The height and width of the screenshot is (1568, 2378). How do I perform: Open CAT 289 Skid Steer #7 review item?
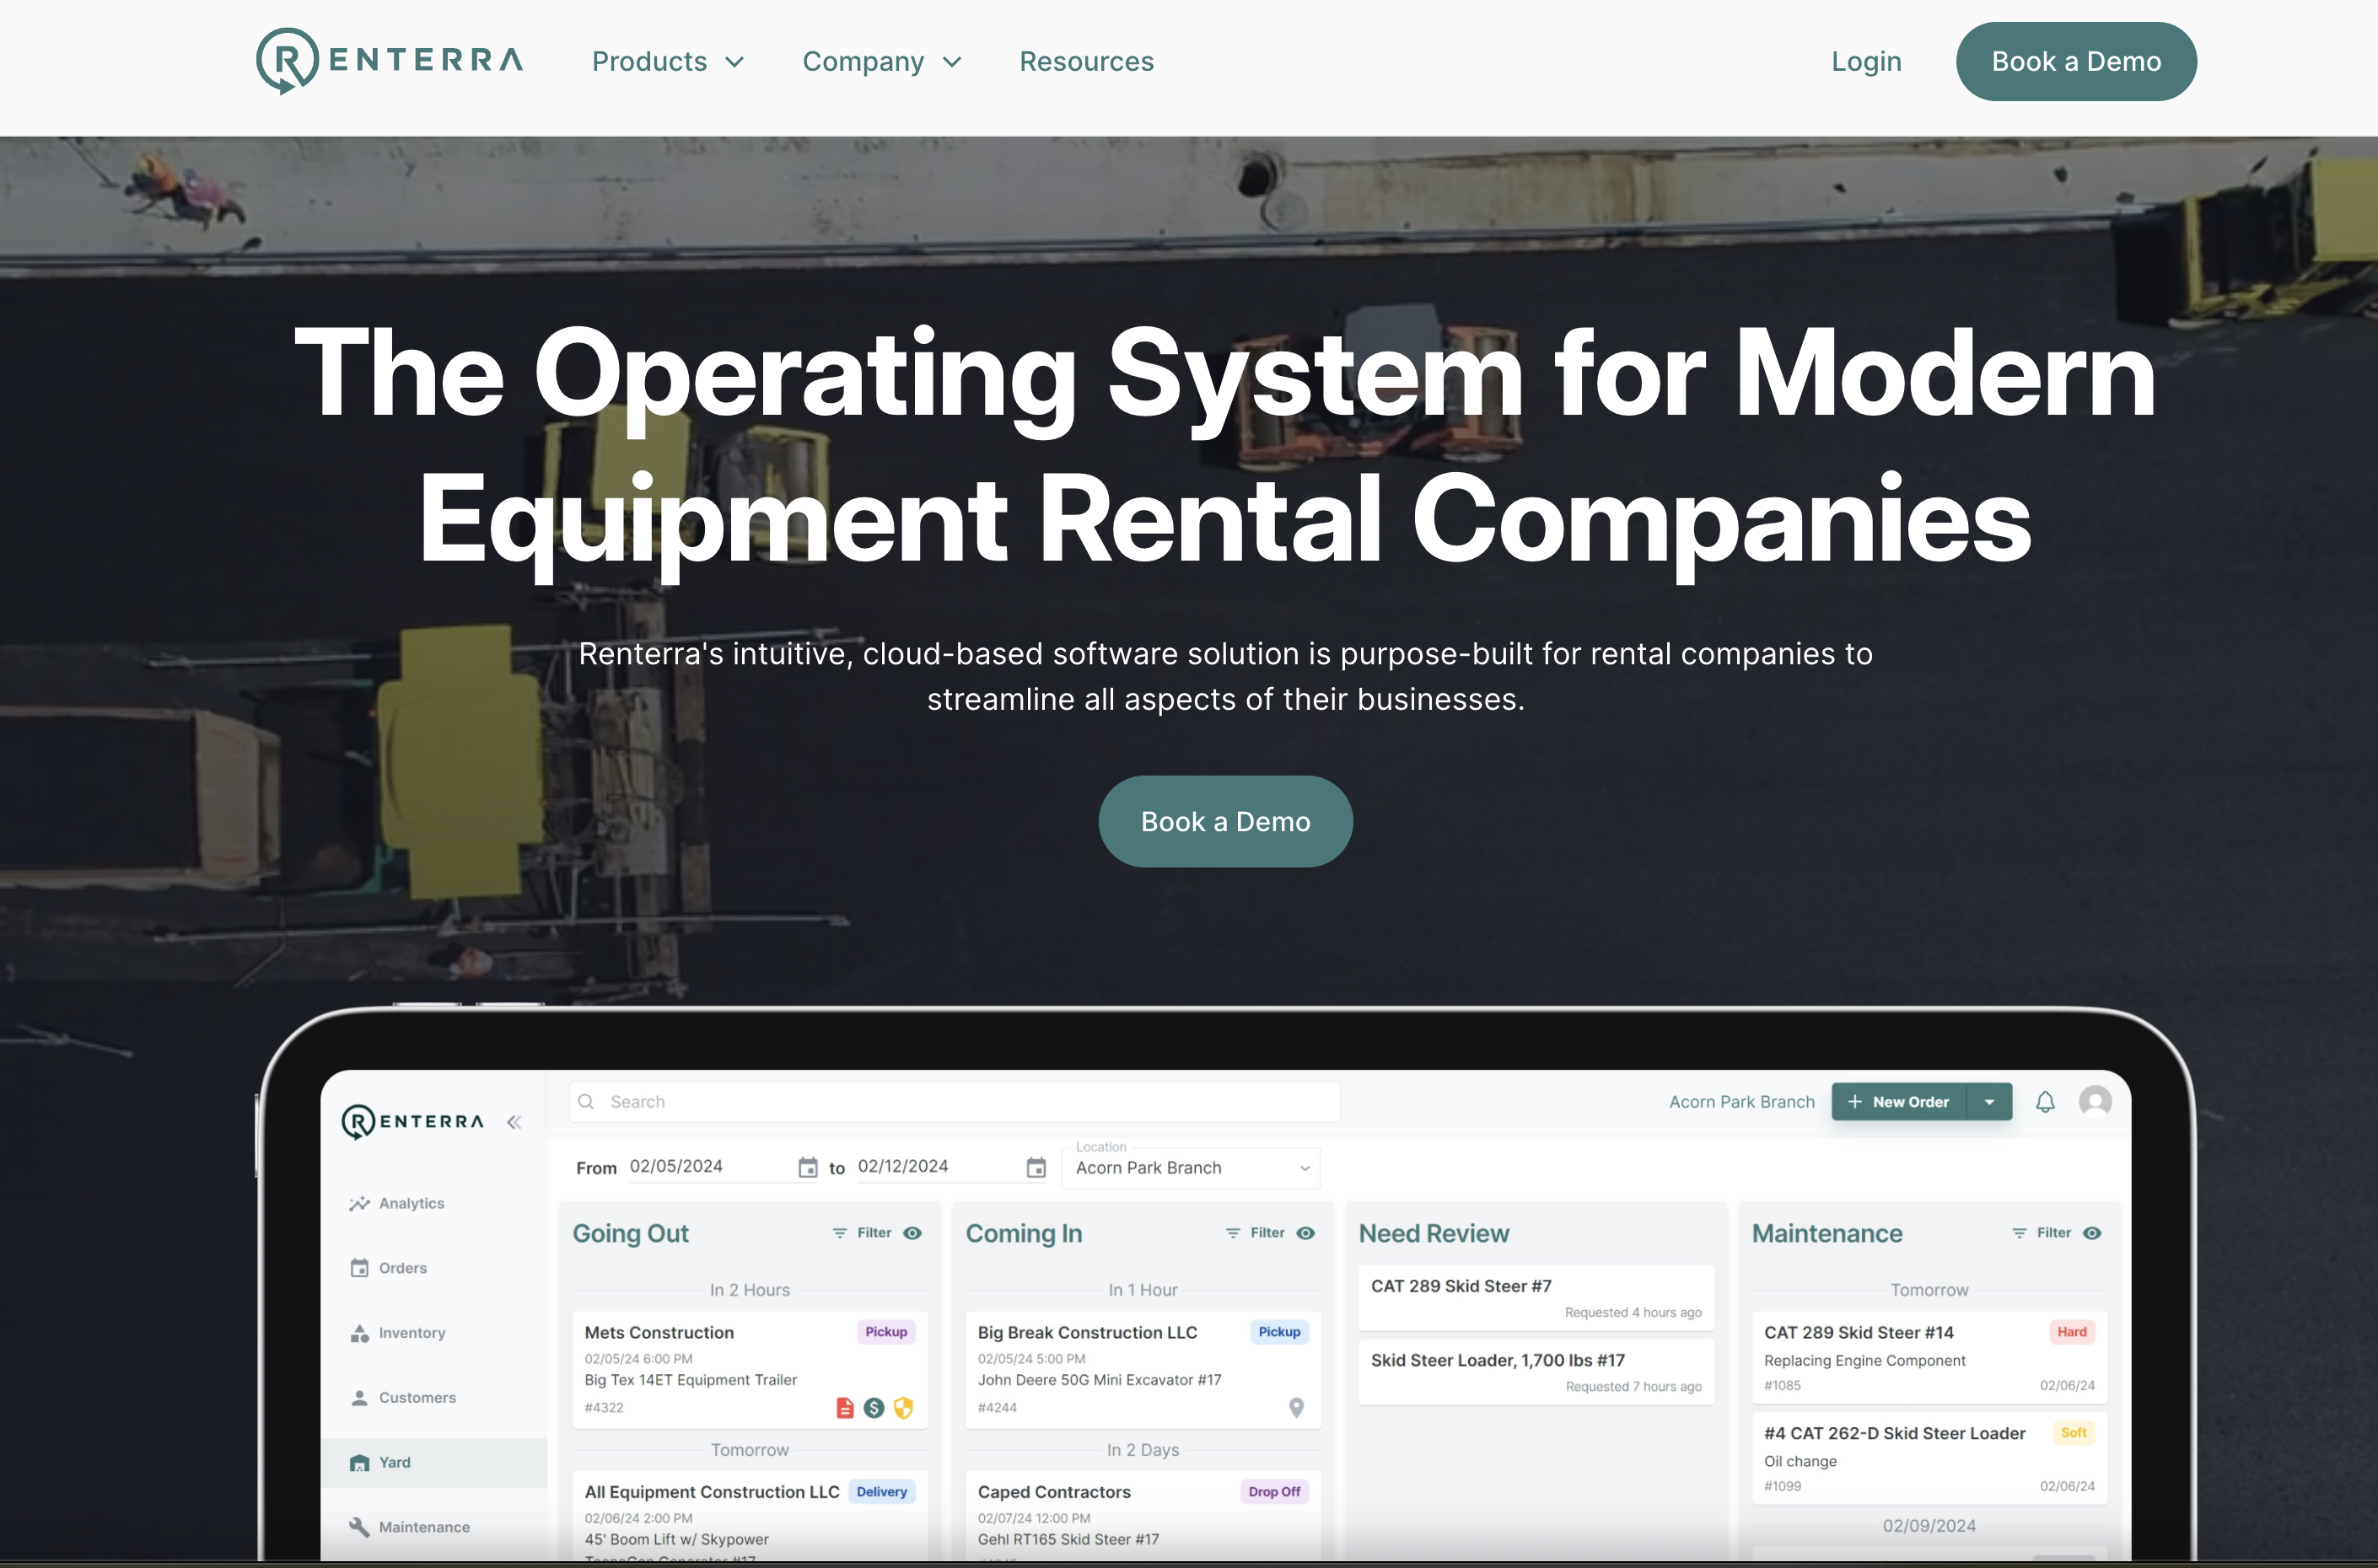[1536, 1298]
